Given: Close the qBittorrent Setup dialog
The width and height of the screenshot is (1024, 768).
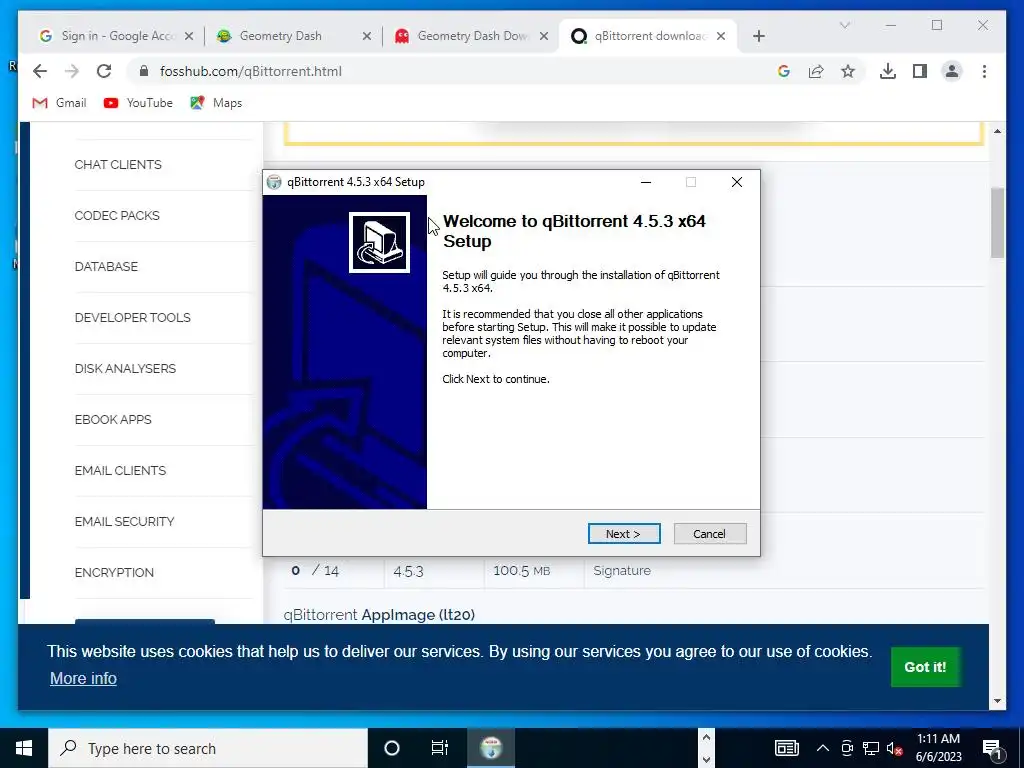Looking at the screenshot, I should (737, 182).
